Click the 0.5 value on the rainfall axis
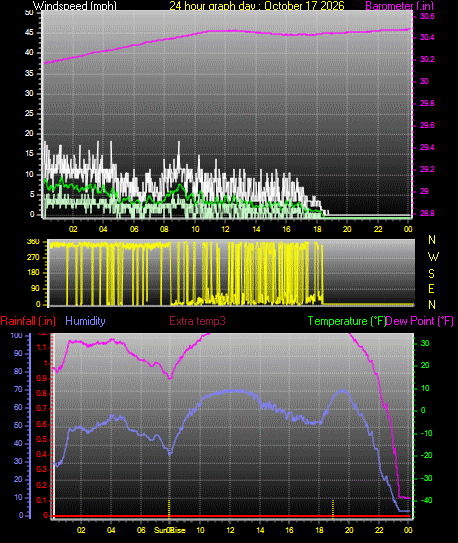 (x=42, y=439)
